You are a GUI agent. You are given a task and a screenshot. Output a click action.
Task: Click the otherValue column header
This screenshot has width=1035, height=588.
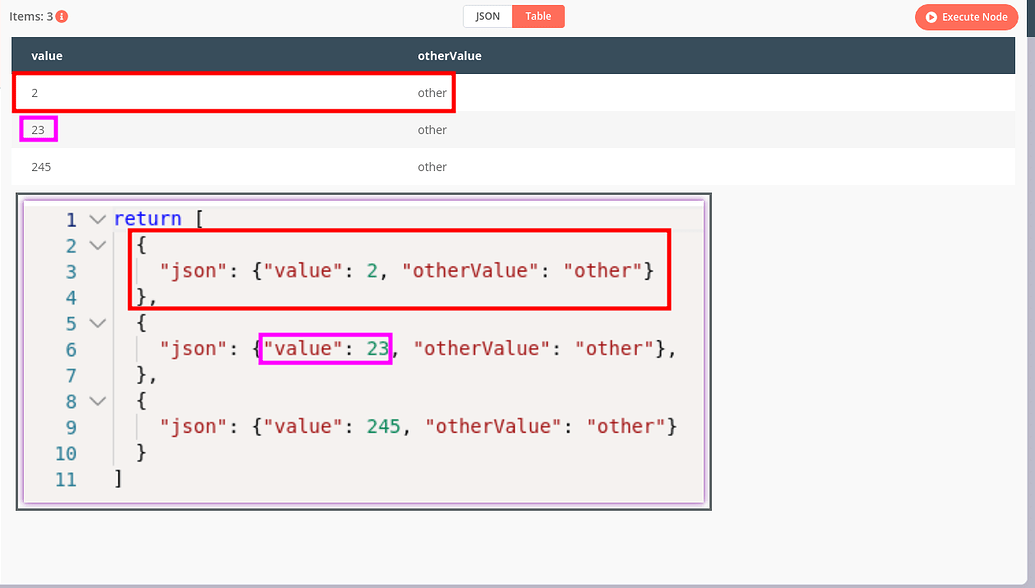pos(449,55)
